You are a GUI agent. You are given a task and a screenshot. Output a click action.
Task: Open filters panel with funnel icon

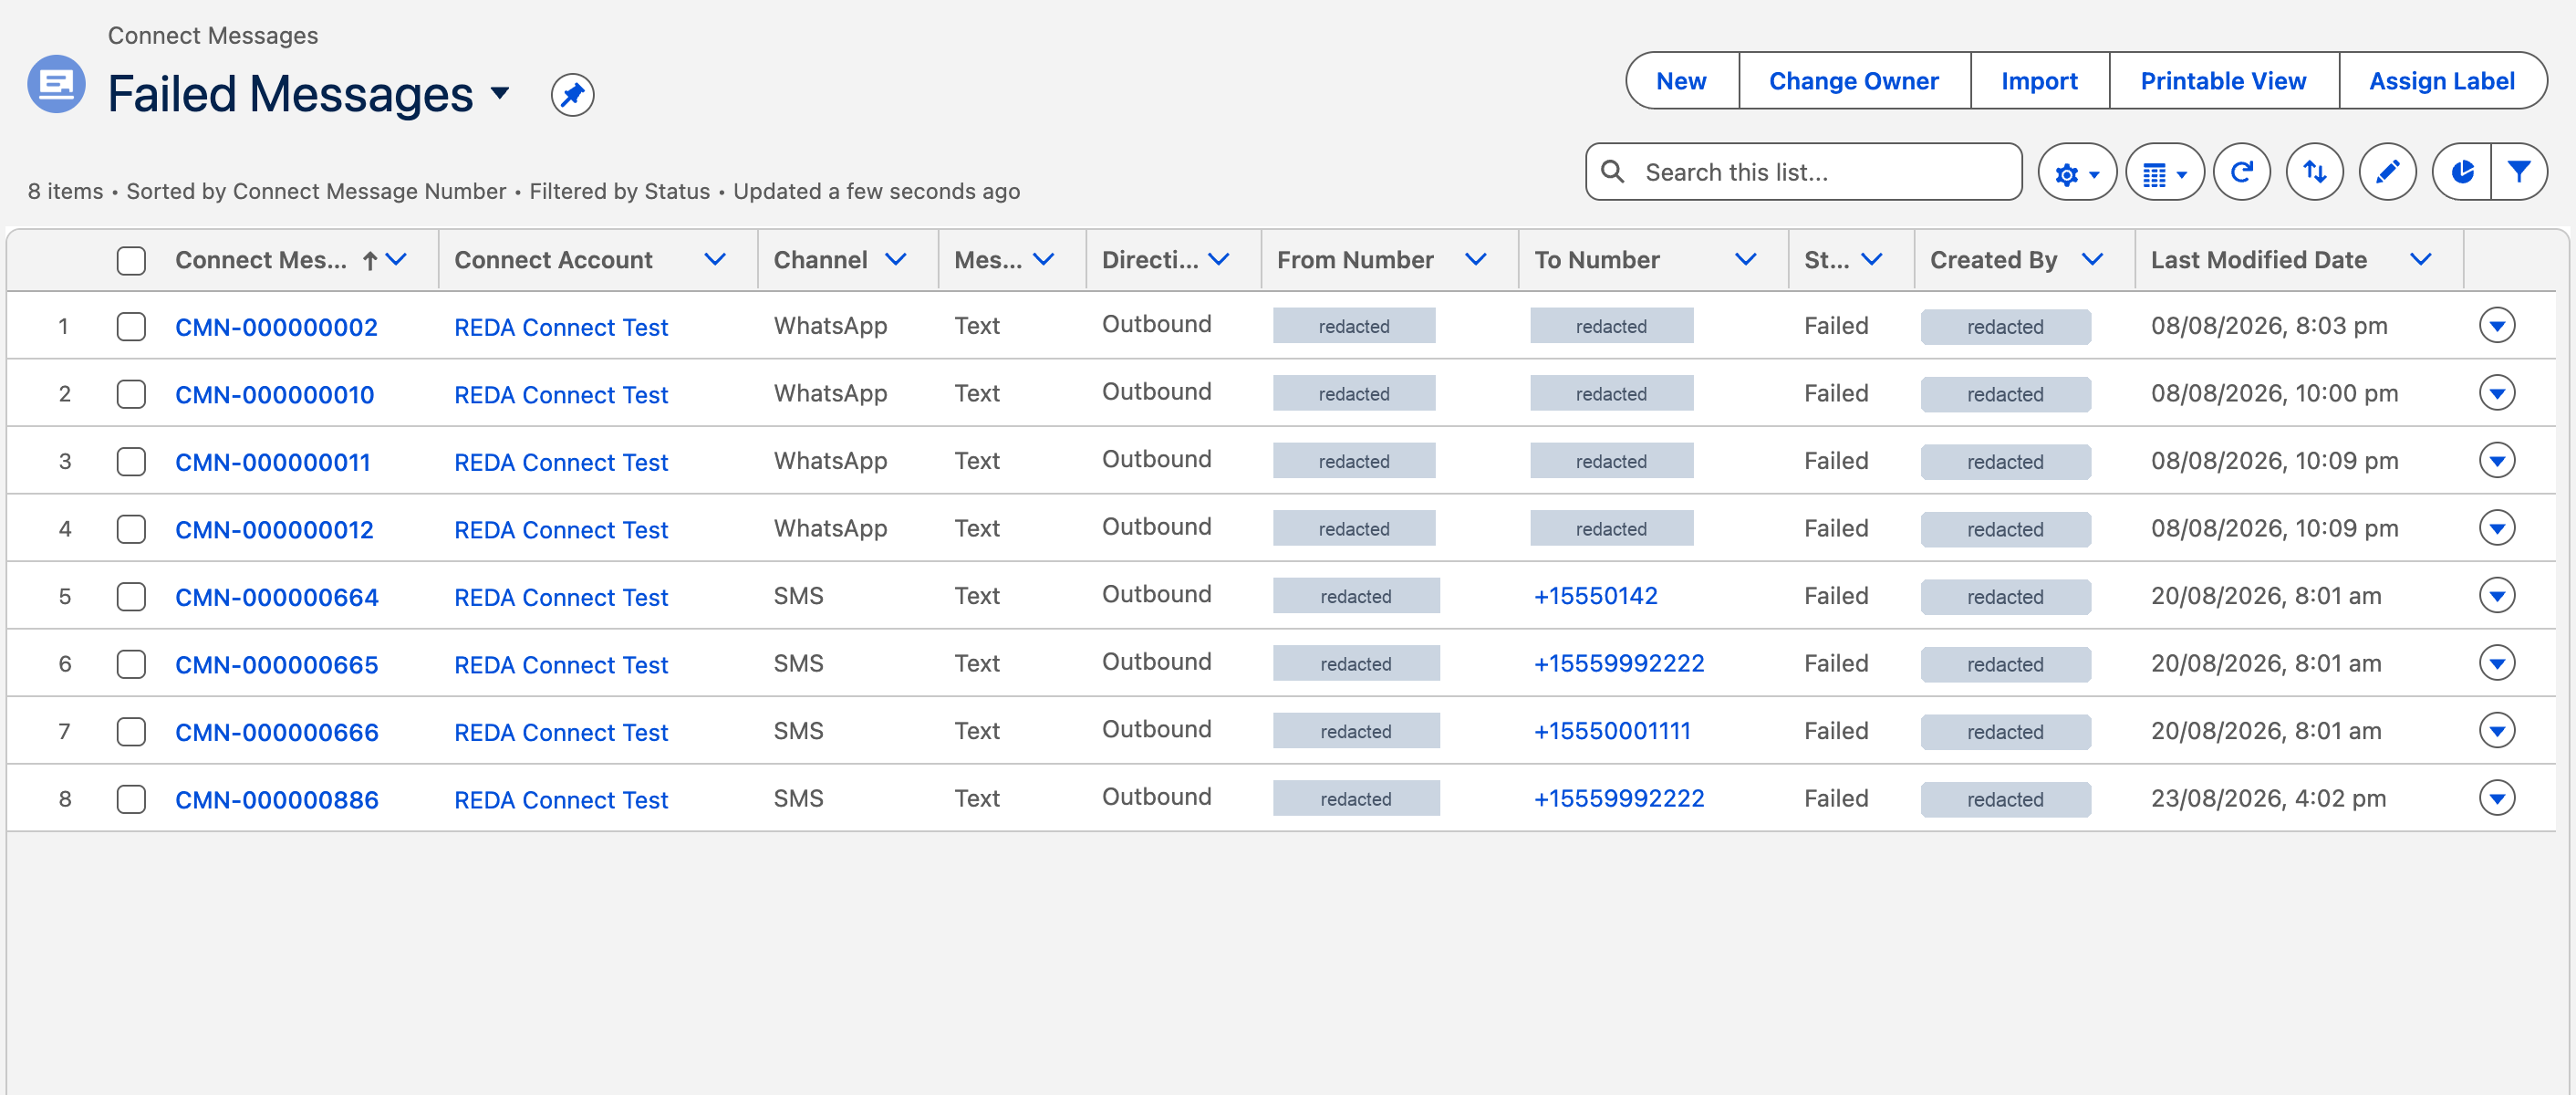2519,173
